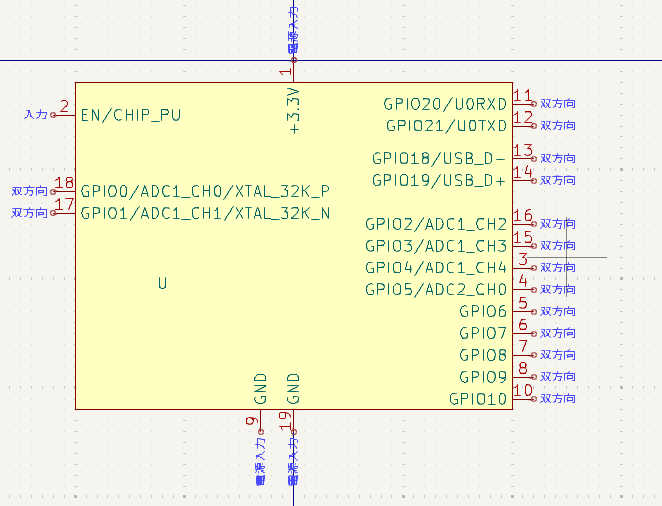The height and width of the screenshot is (506, 662).
Task: Select the GPIO18/USB_D- pin name
Action: point(439,158)
